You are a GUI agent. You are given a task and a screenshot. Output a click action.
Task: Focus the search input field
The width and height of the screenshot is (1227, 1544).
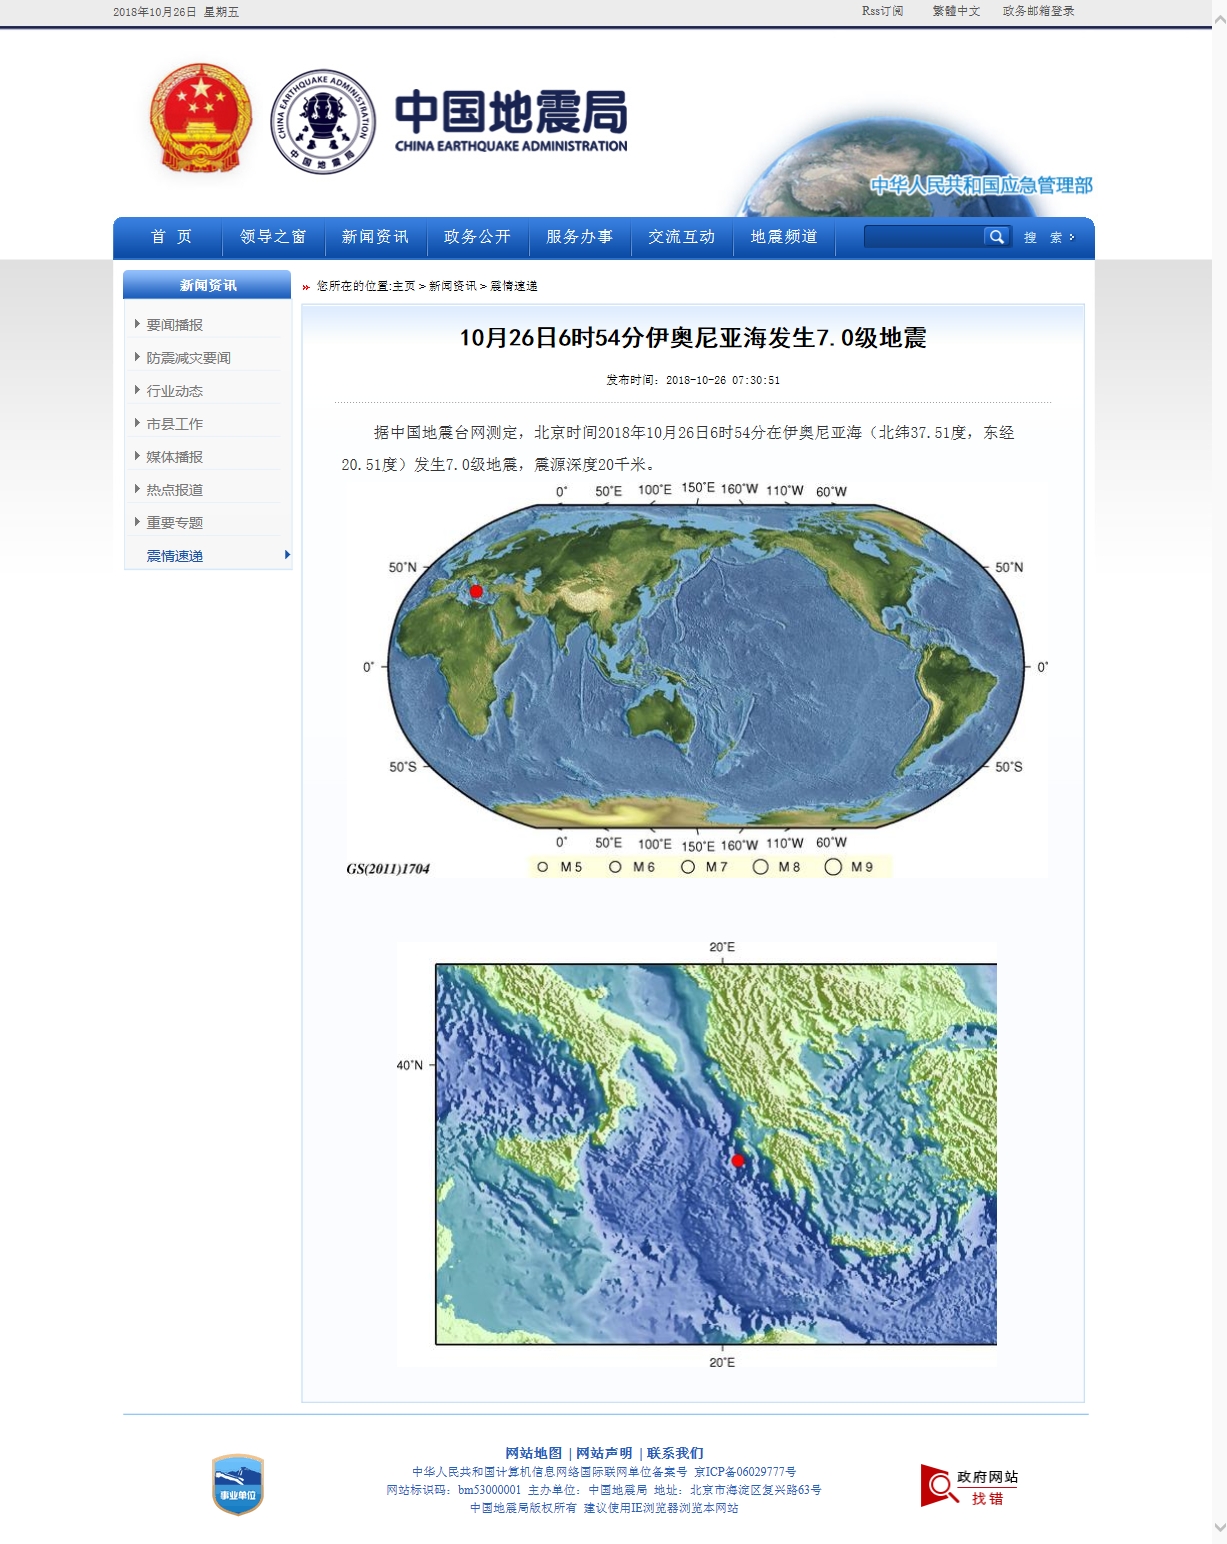point(924,237)
